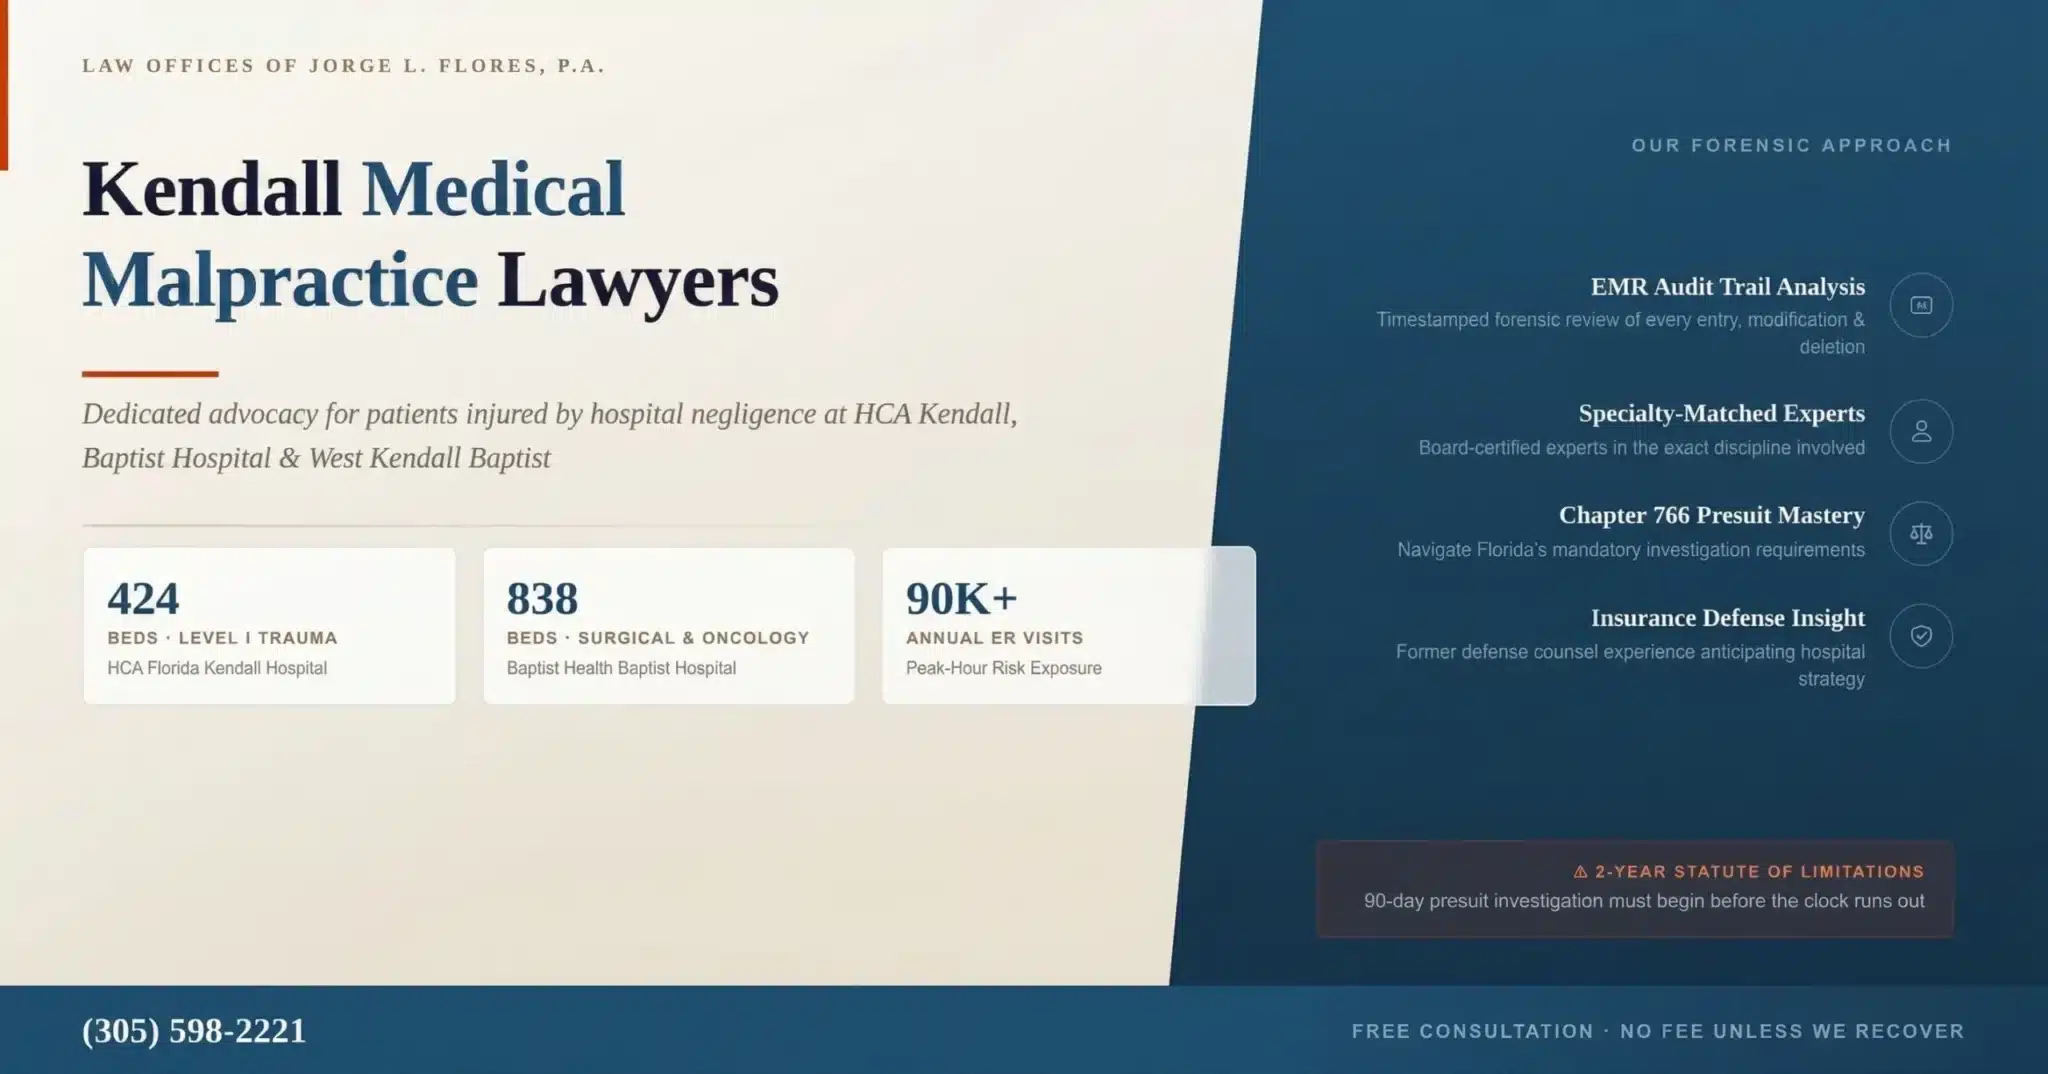Click the EMR Audit Trail Analysis heading
2048x1074 pixels.
(1727, 287)
